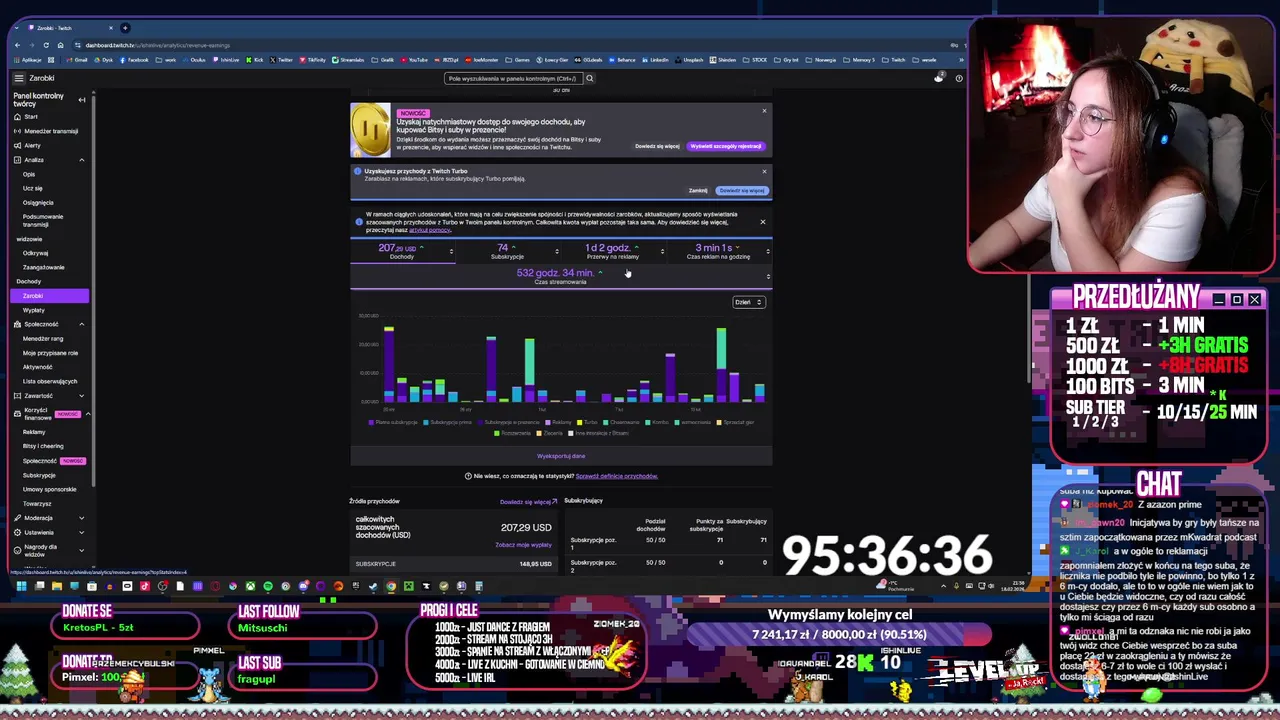
Task: Open Sprawdź definicje przychodów link
Action: [617, 476]
